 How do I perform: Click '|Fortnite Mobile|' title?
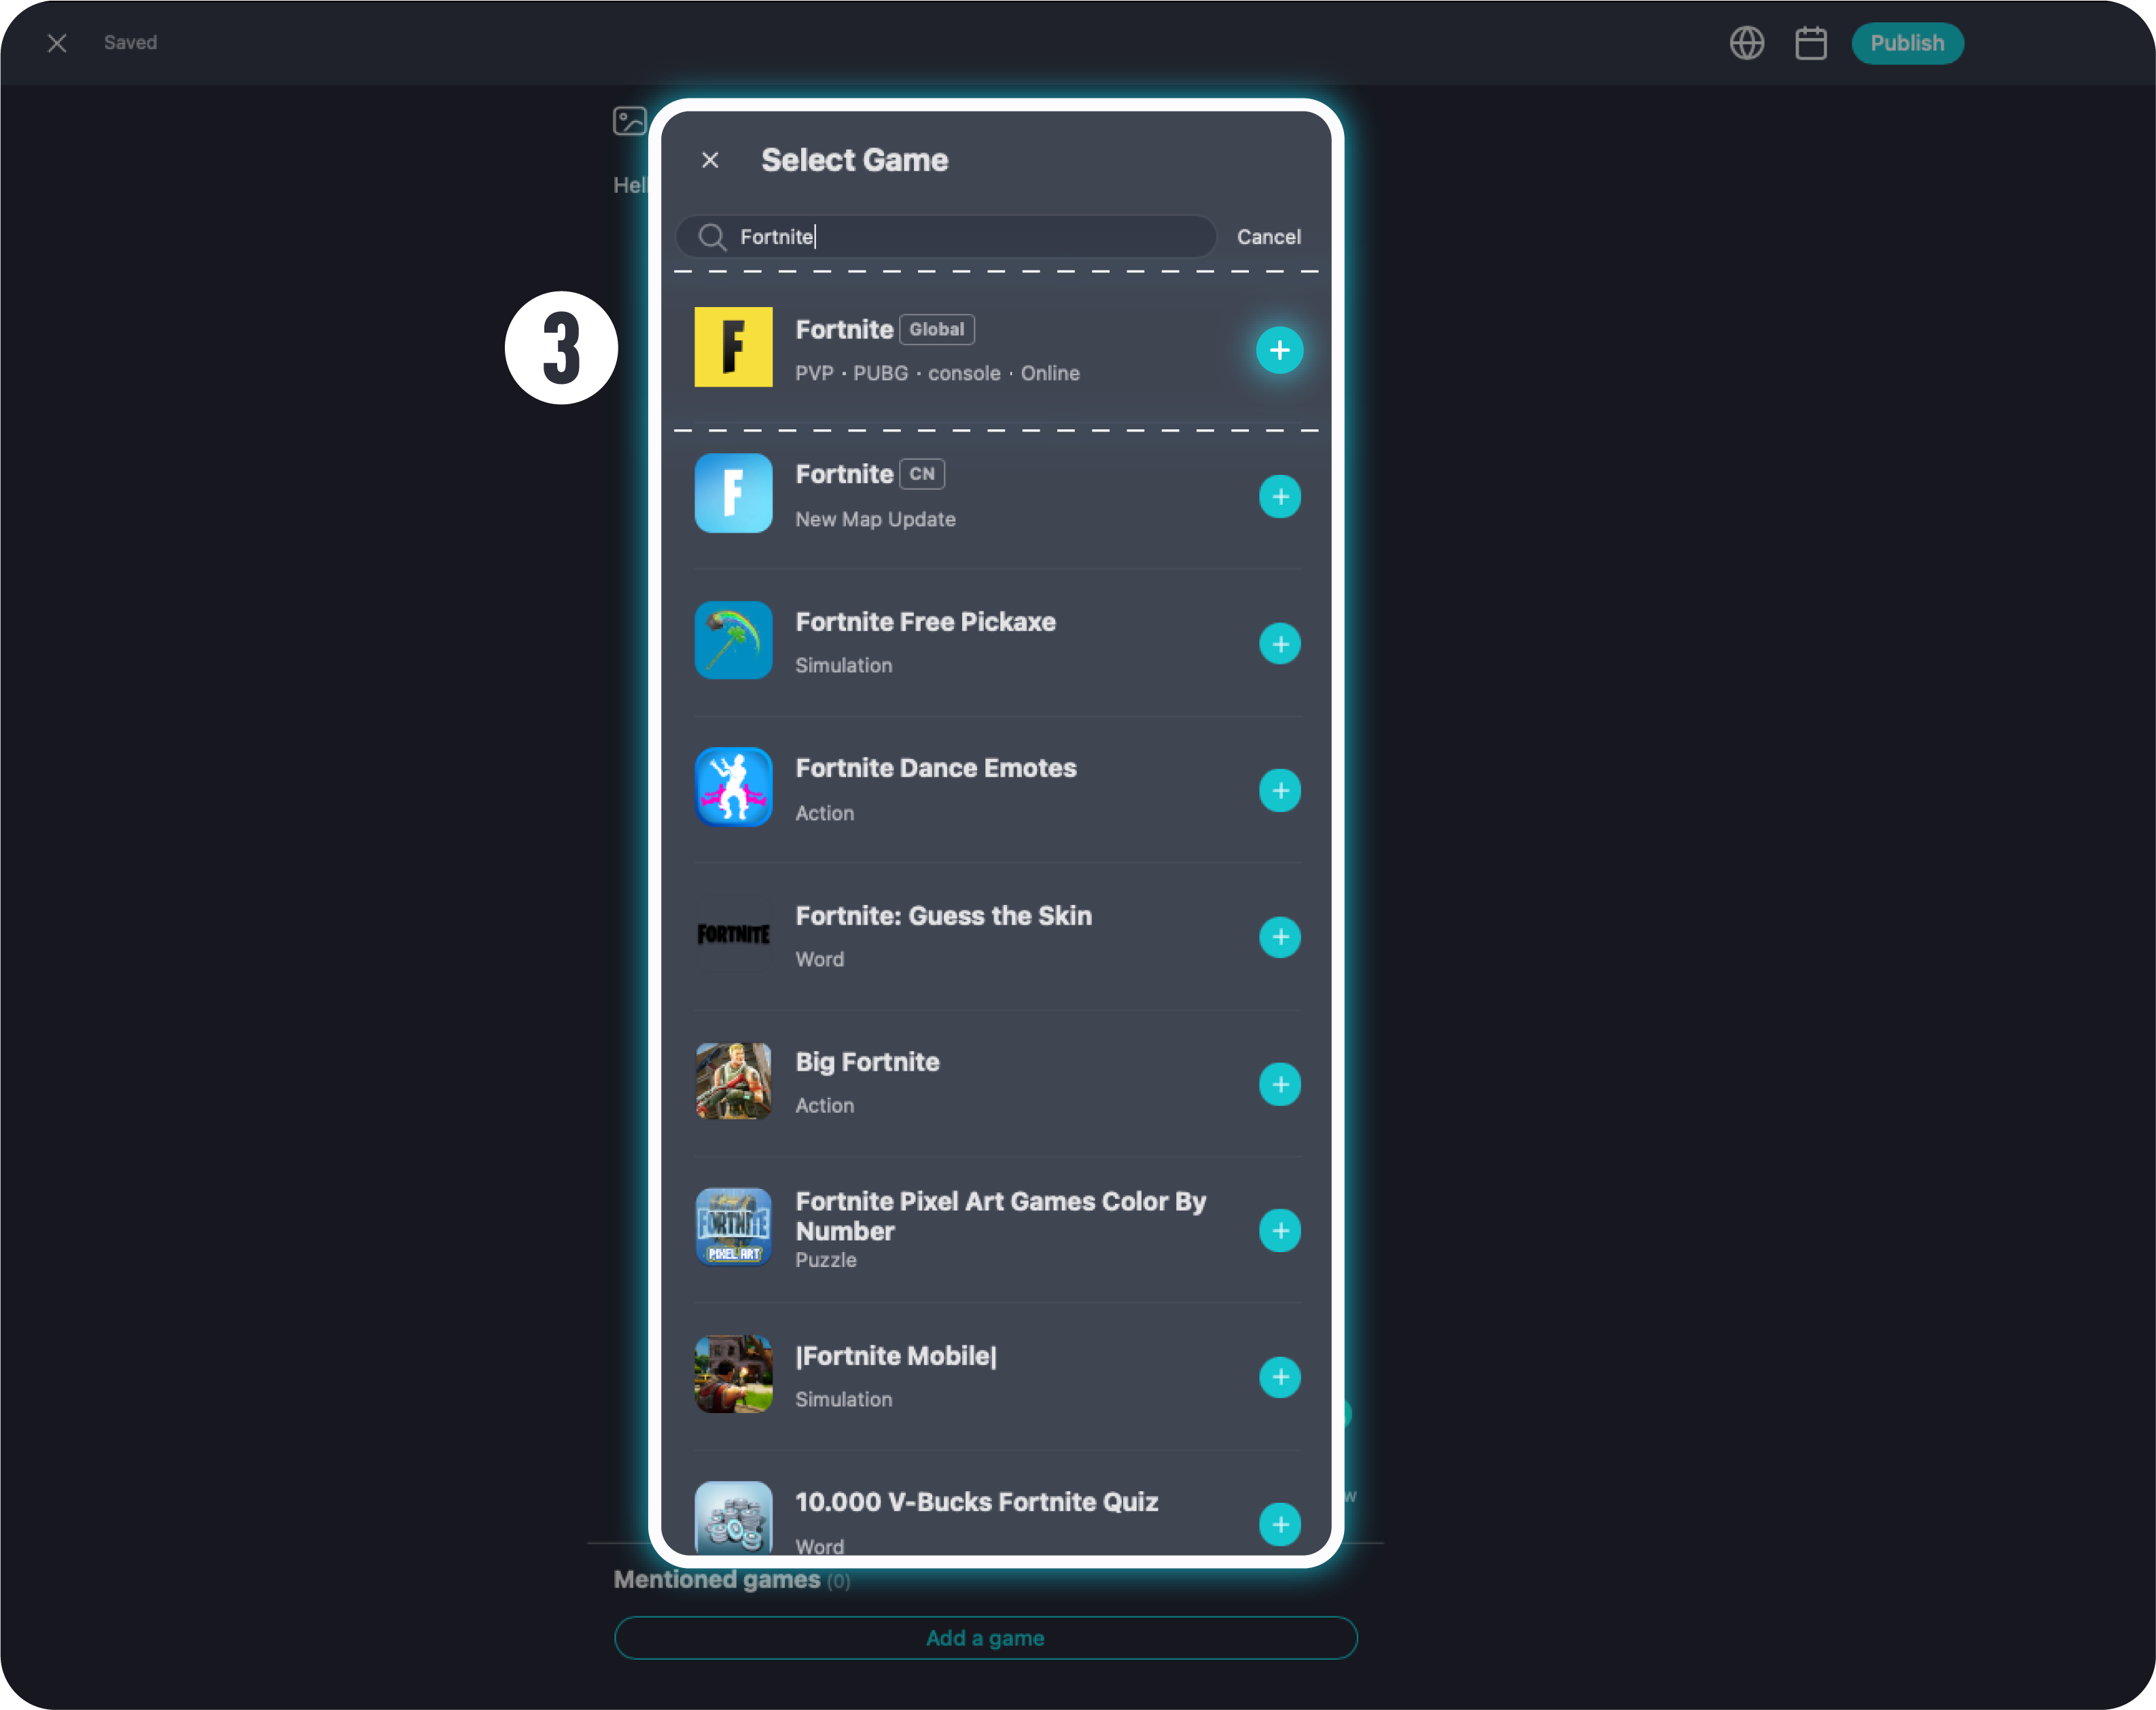click(x=895, y=1356)
